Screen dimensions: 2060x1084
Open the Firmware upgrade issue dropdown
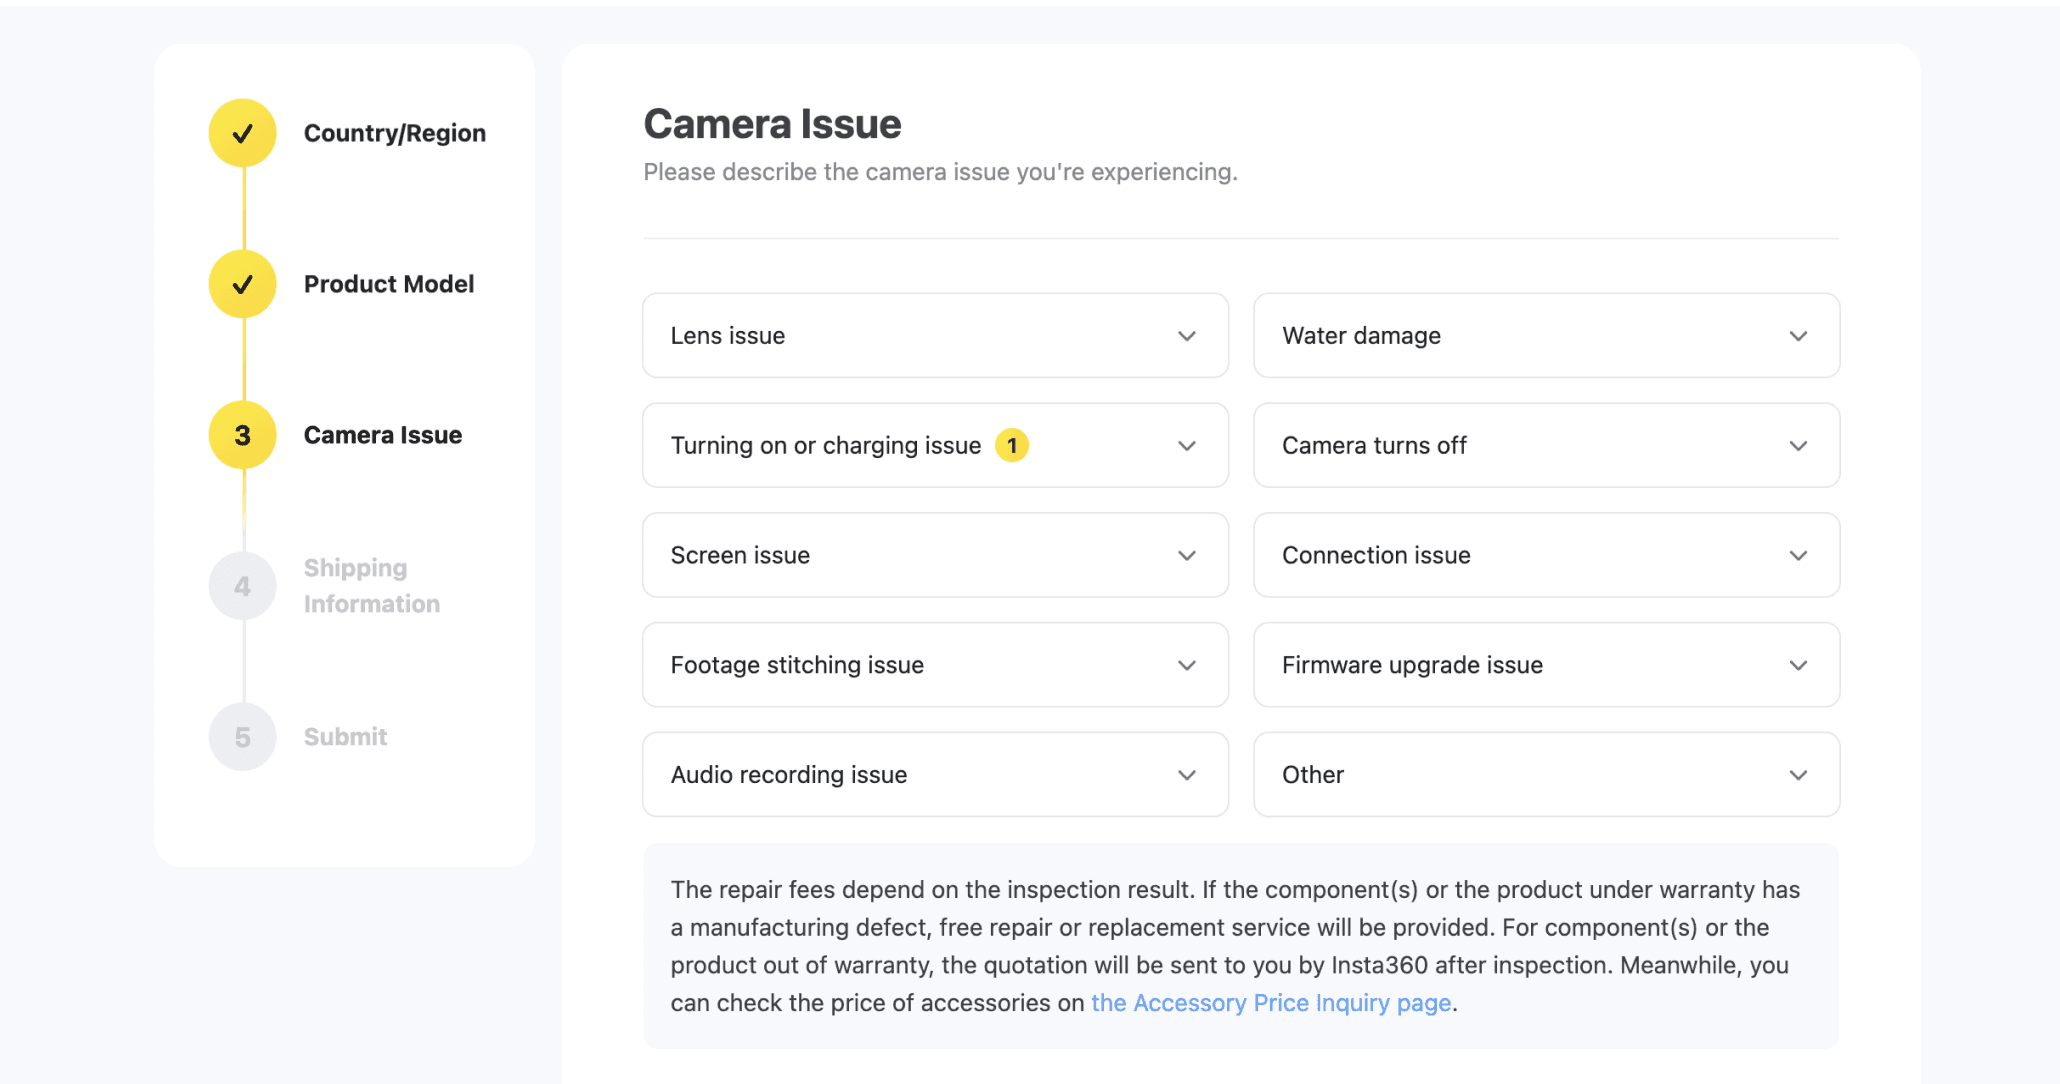[1546, 665]
